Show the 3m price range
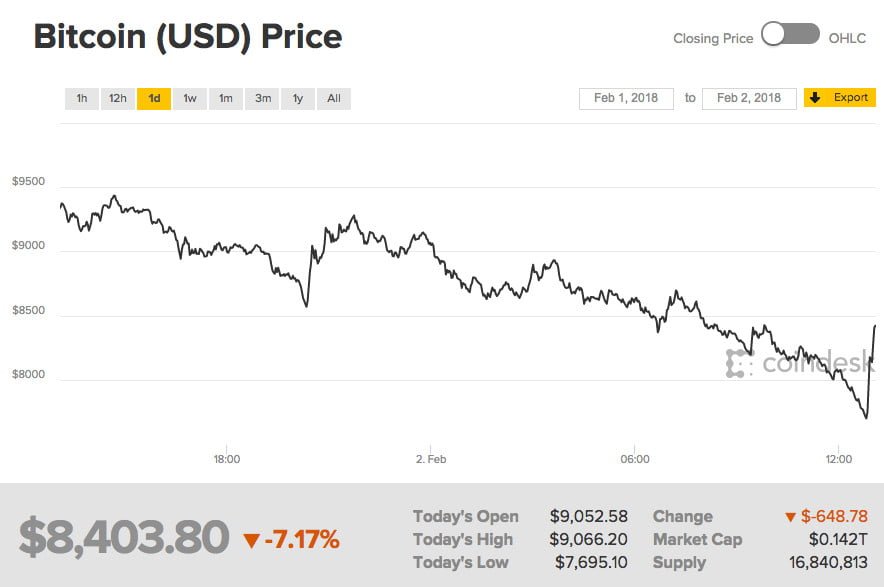Image resolution: width=884 pixels, height=587 pixels. [262, 98]
